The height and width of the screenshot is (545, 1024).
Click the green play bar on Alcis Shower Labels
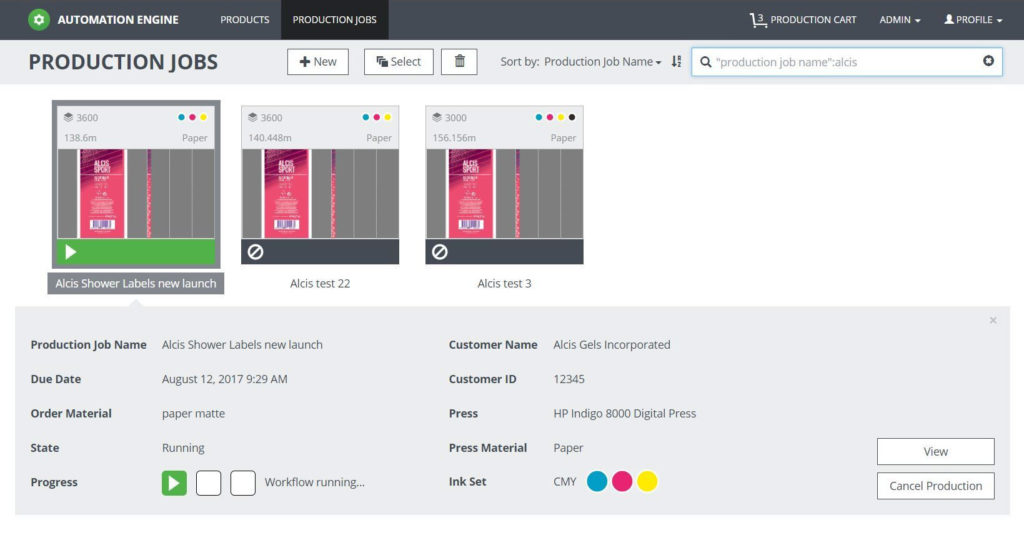click(136, 252)
